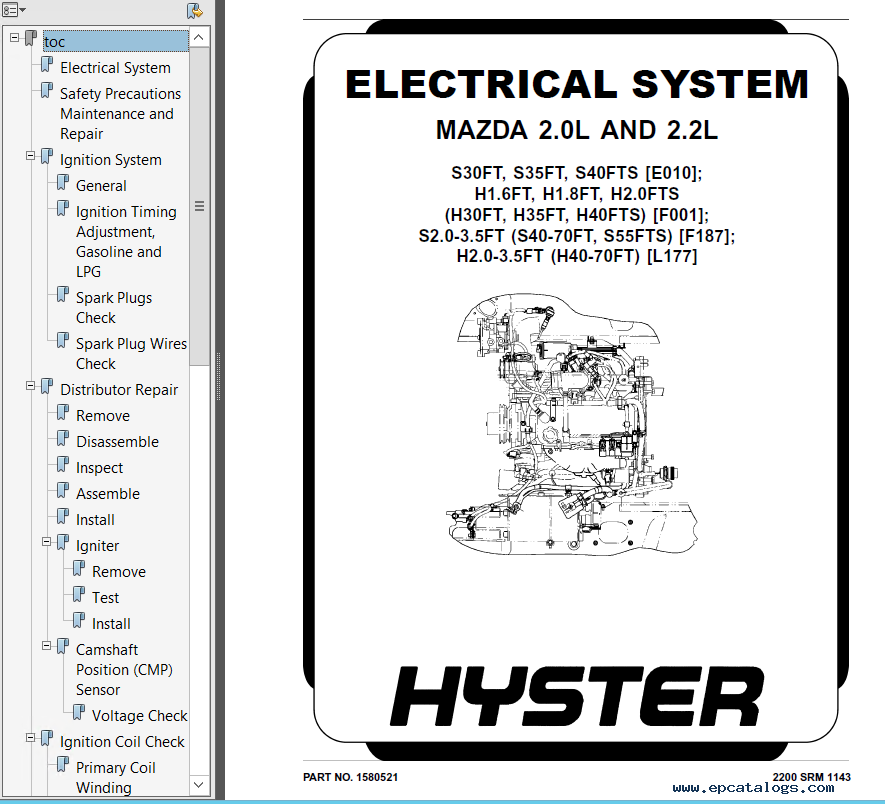The width and height of the screenshot is (885, 804).
Task: Go to Ignition Coil Check bookmark
Action: pos(122,742)
